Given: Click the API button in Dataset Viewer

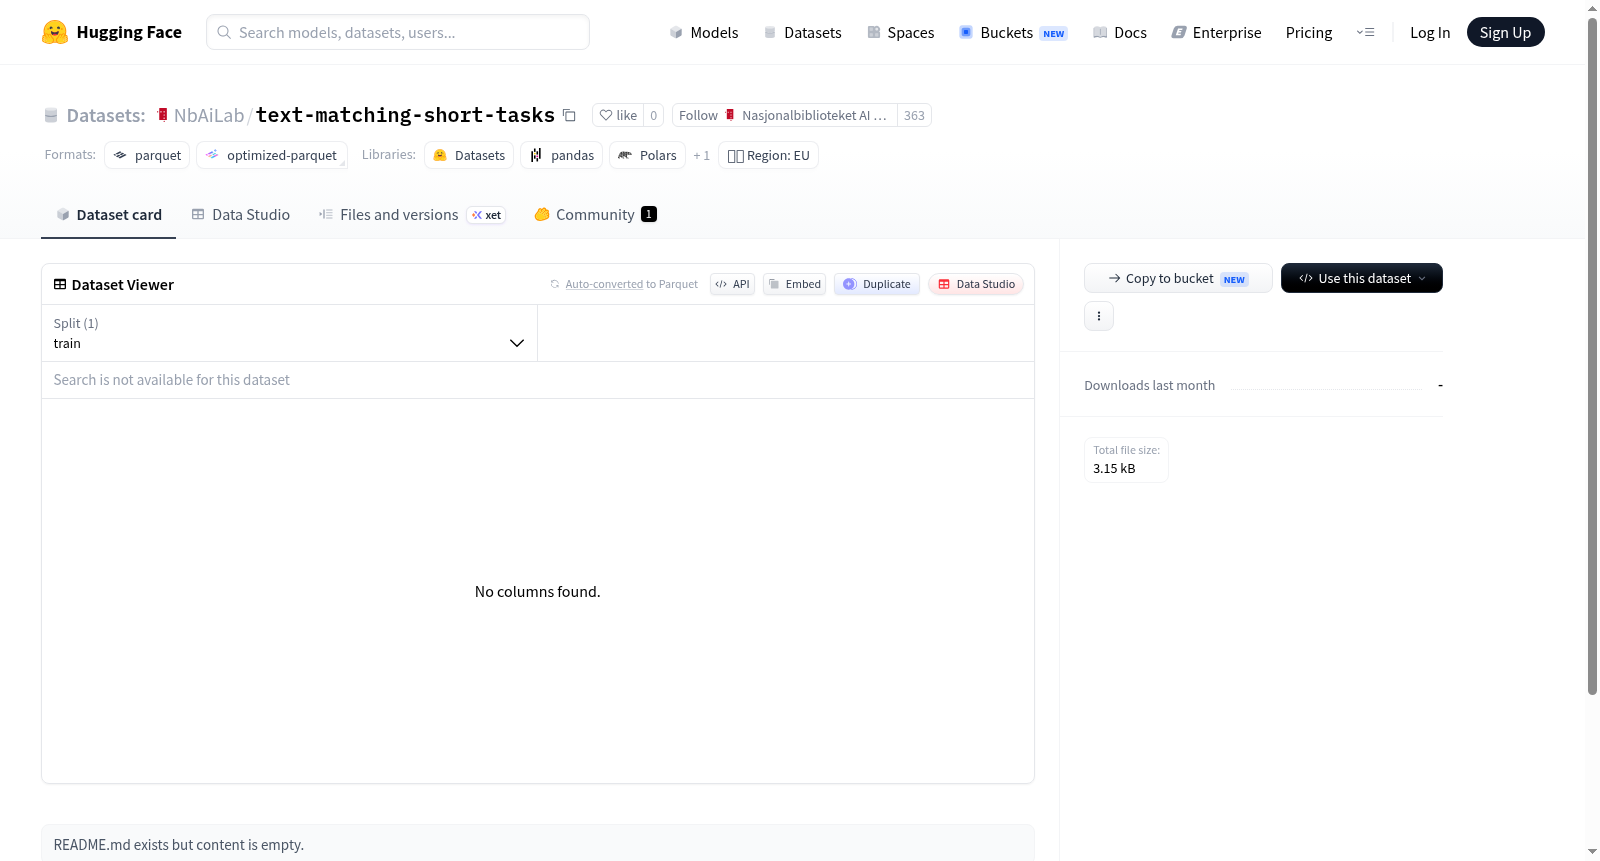Looking at the screenshot, I should (x=732, y=284).
